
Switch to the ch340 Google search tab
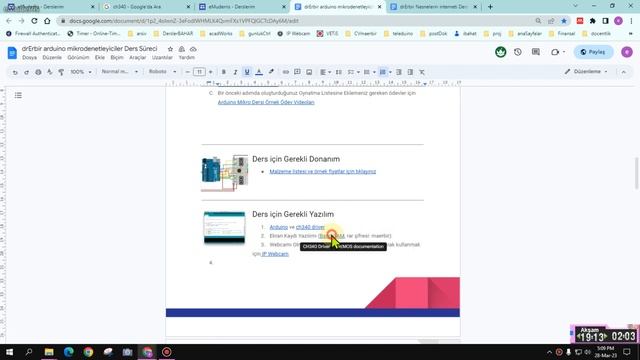(146, 7)
